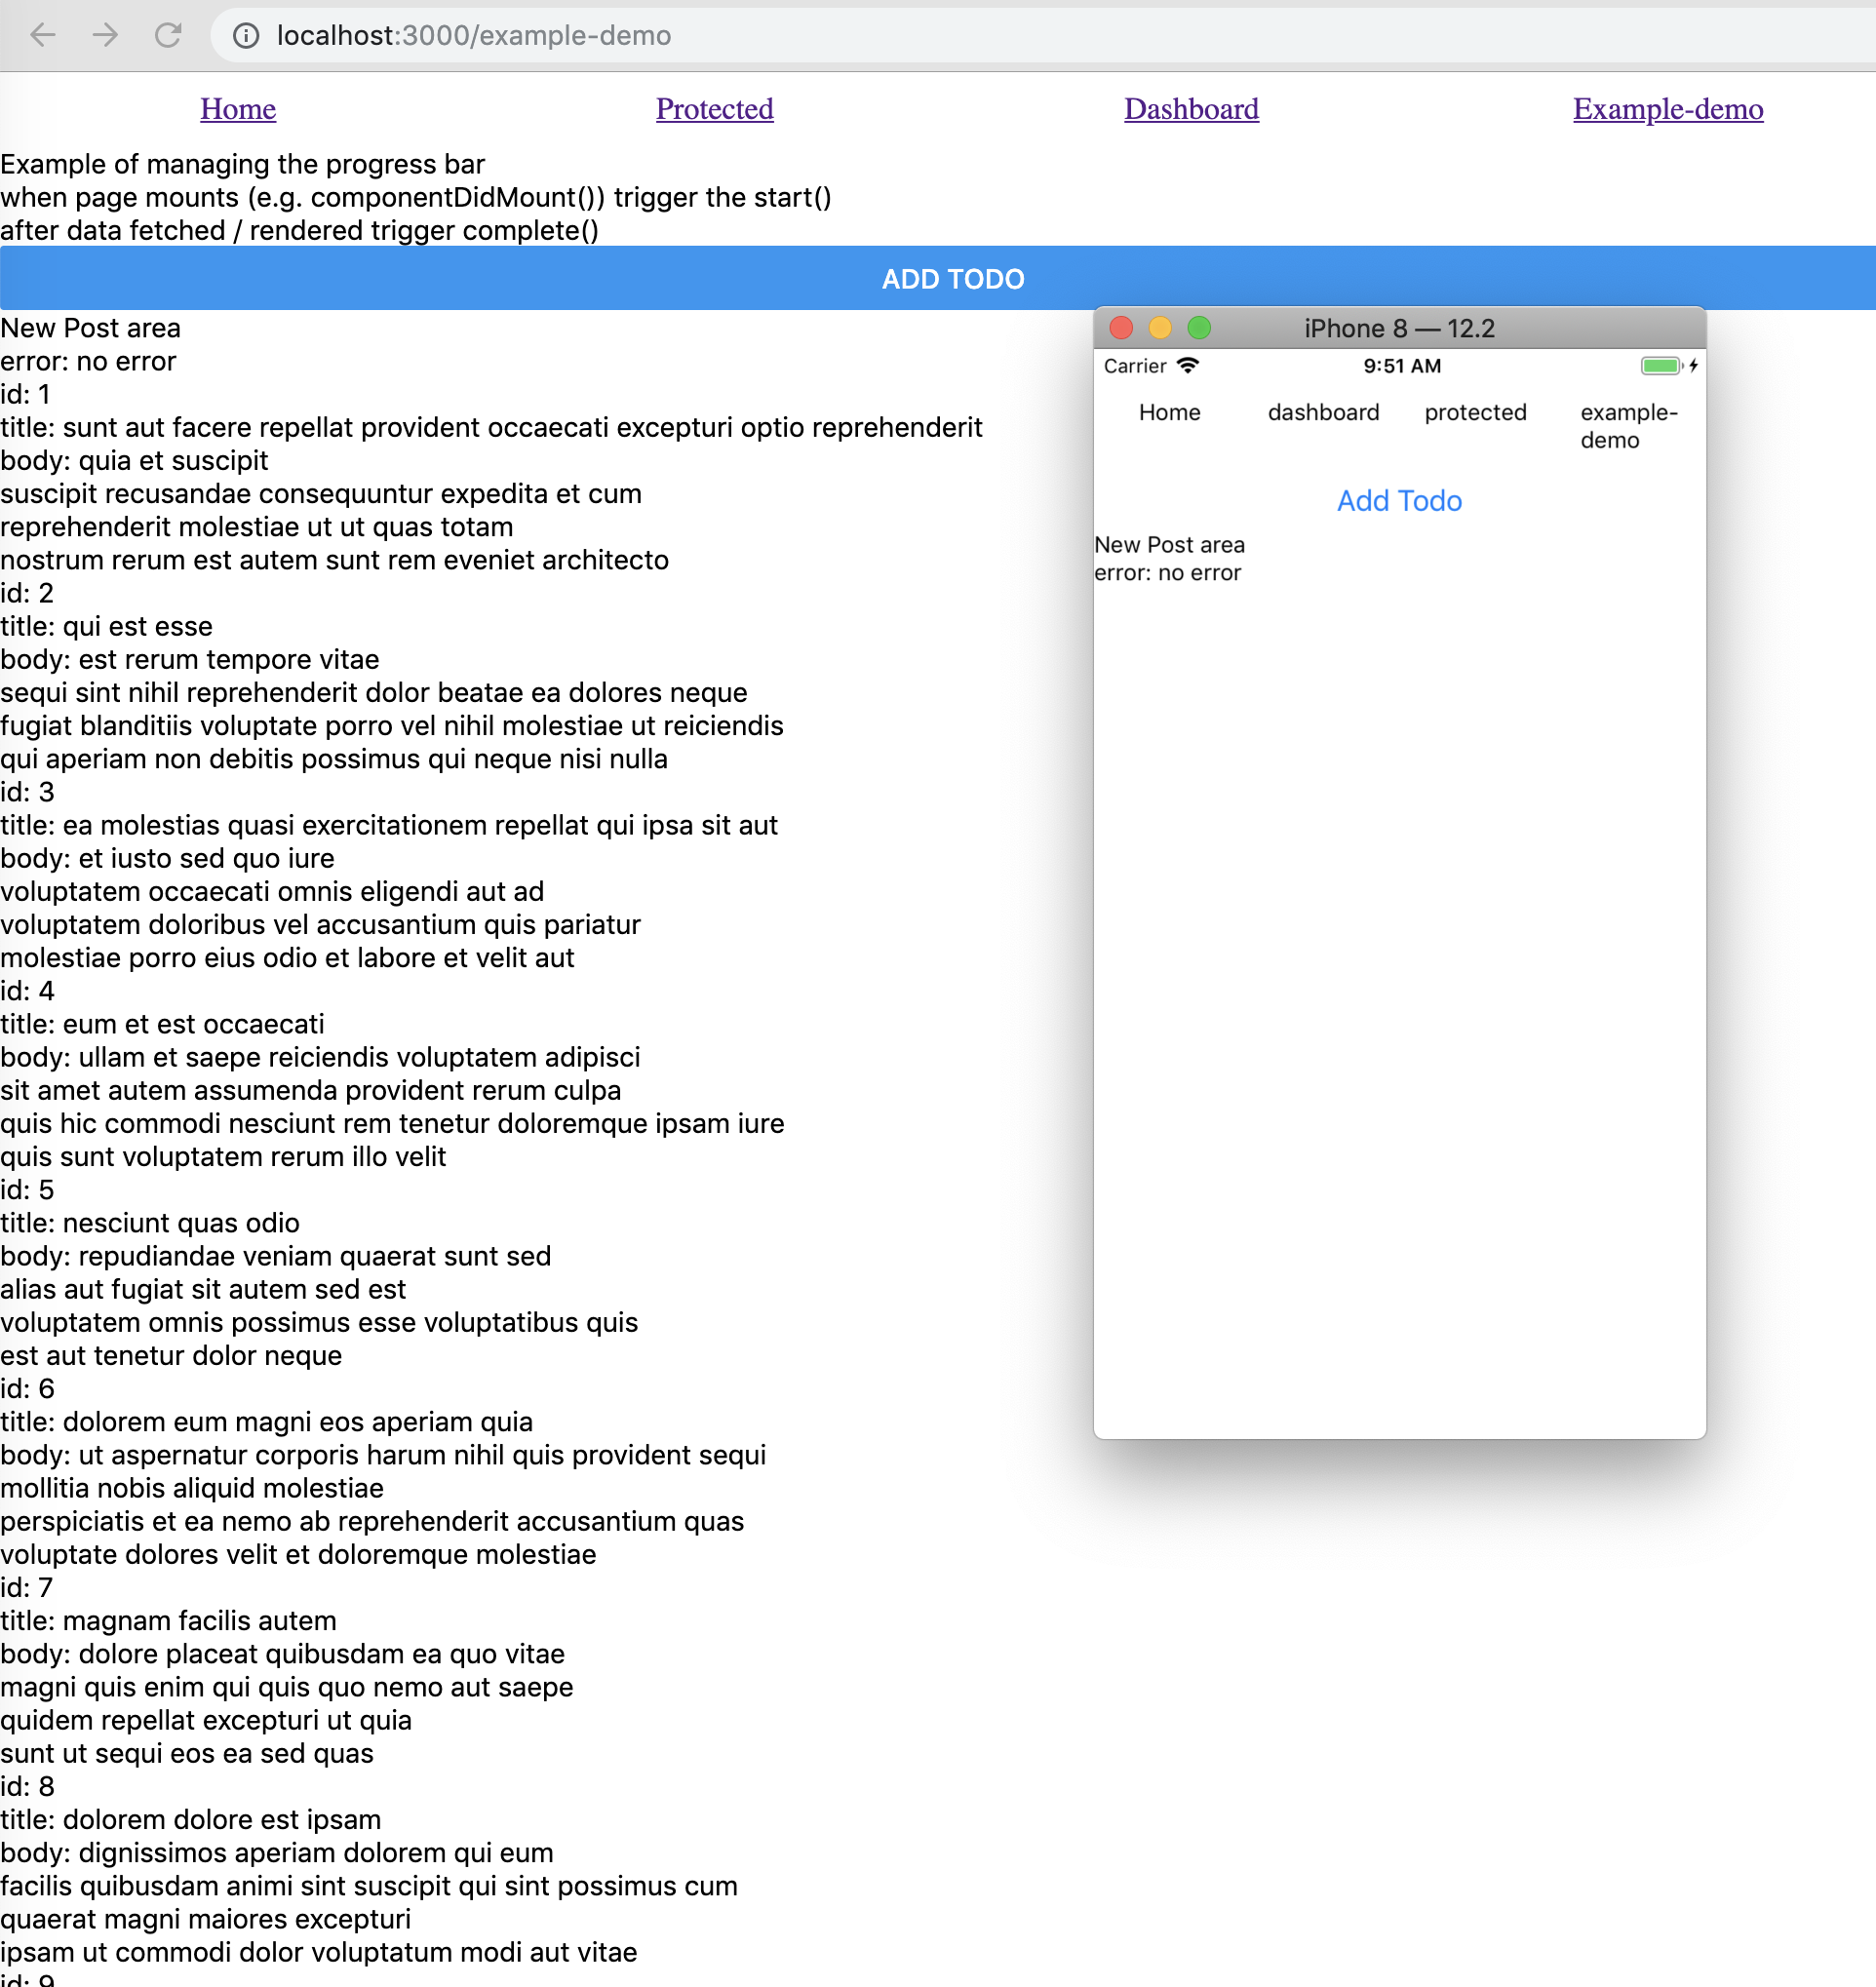Tap example-demo in the simulator nav
The width and height of the screenshot is (1876, 1987).
[1628, 426]
